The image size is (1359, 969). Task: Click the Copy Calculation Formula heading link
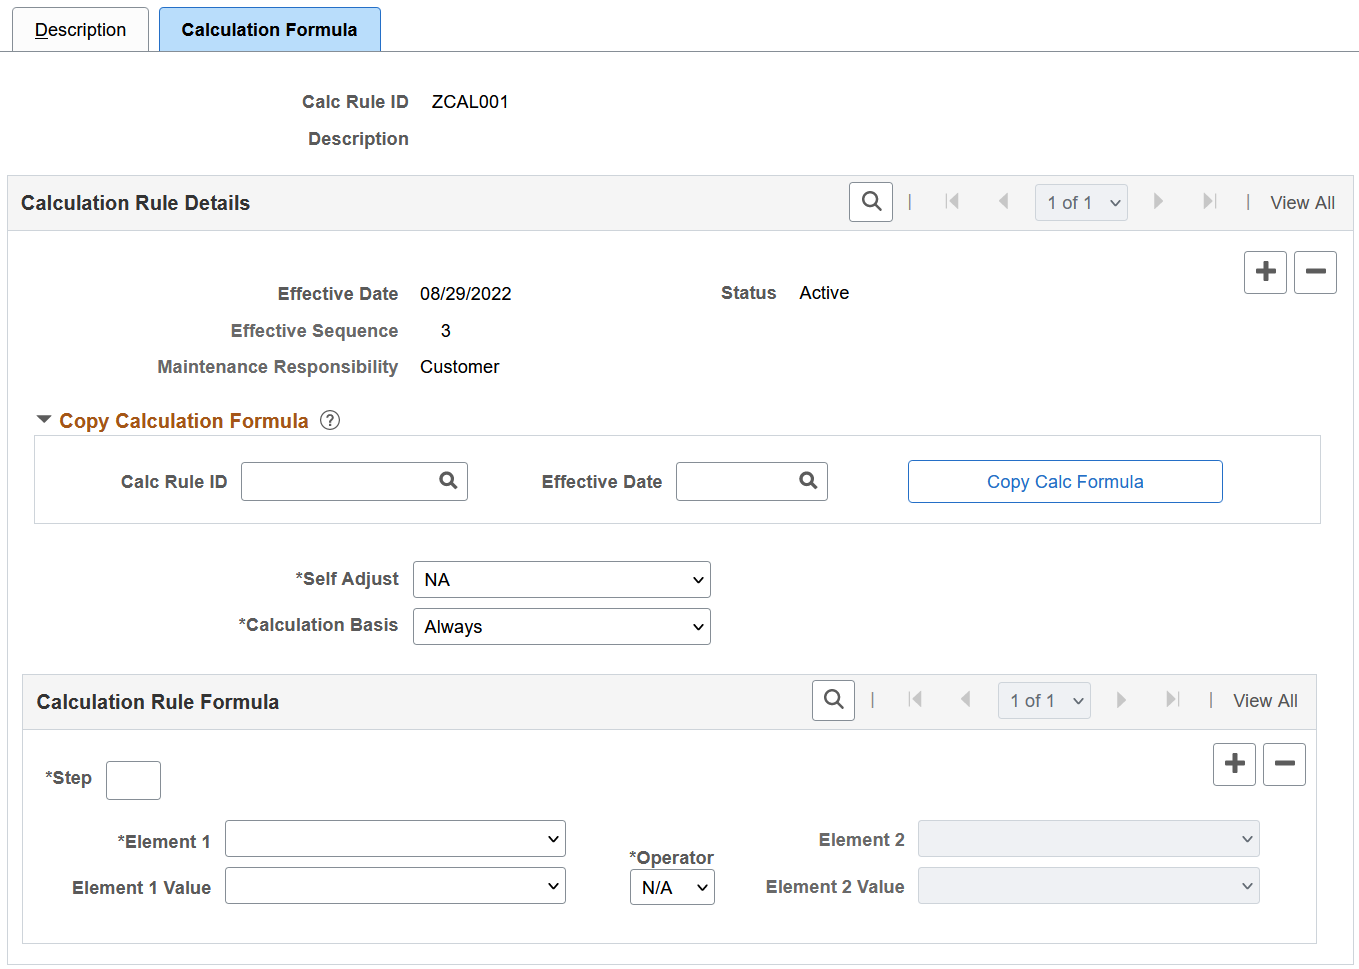point(184,421)
